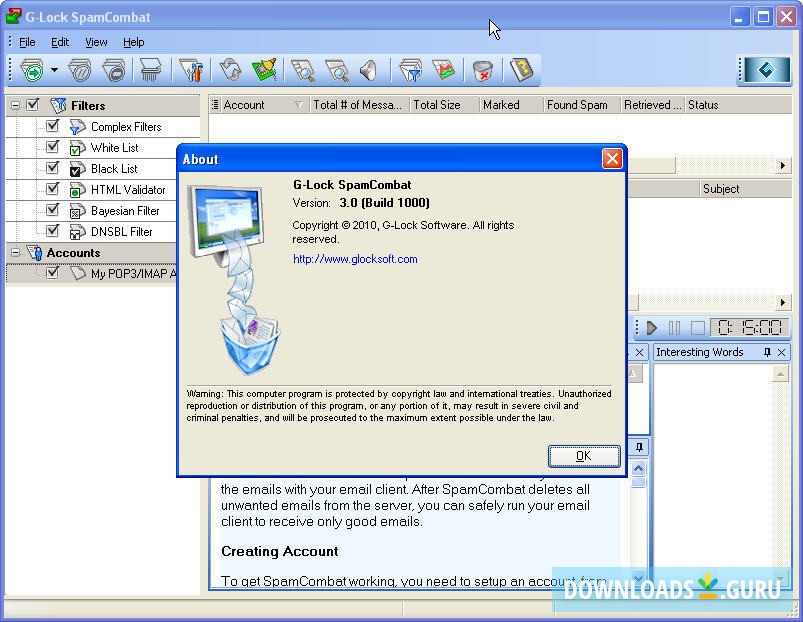Toggle the My POP3/IMAP account checkbox
Viewport: 803px width, 622px height.
point(52,272)
